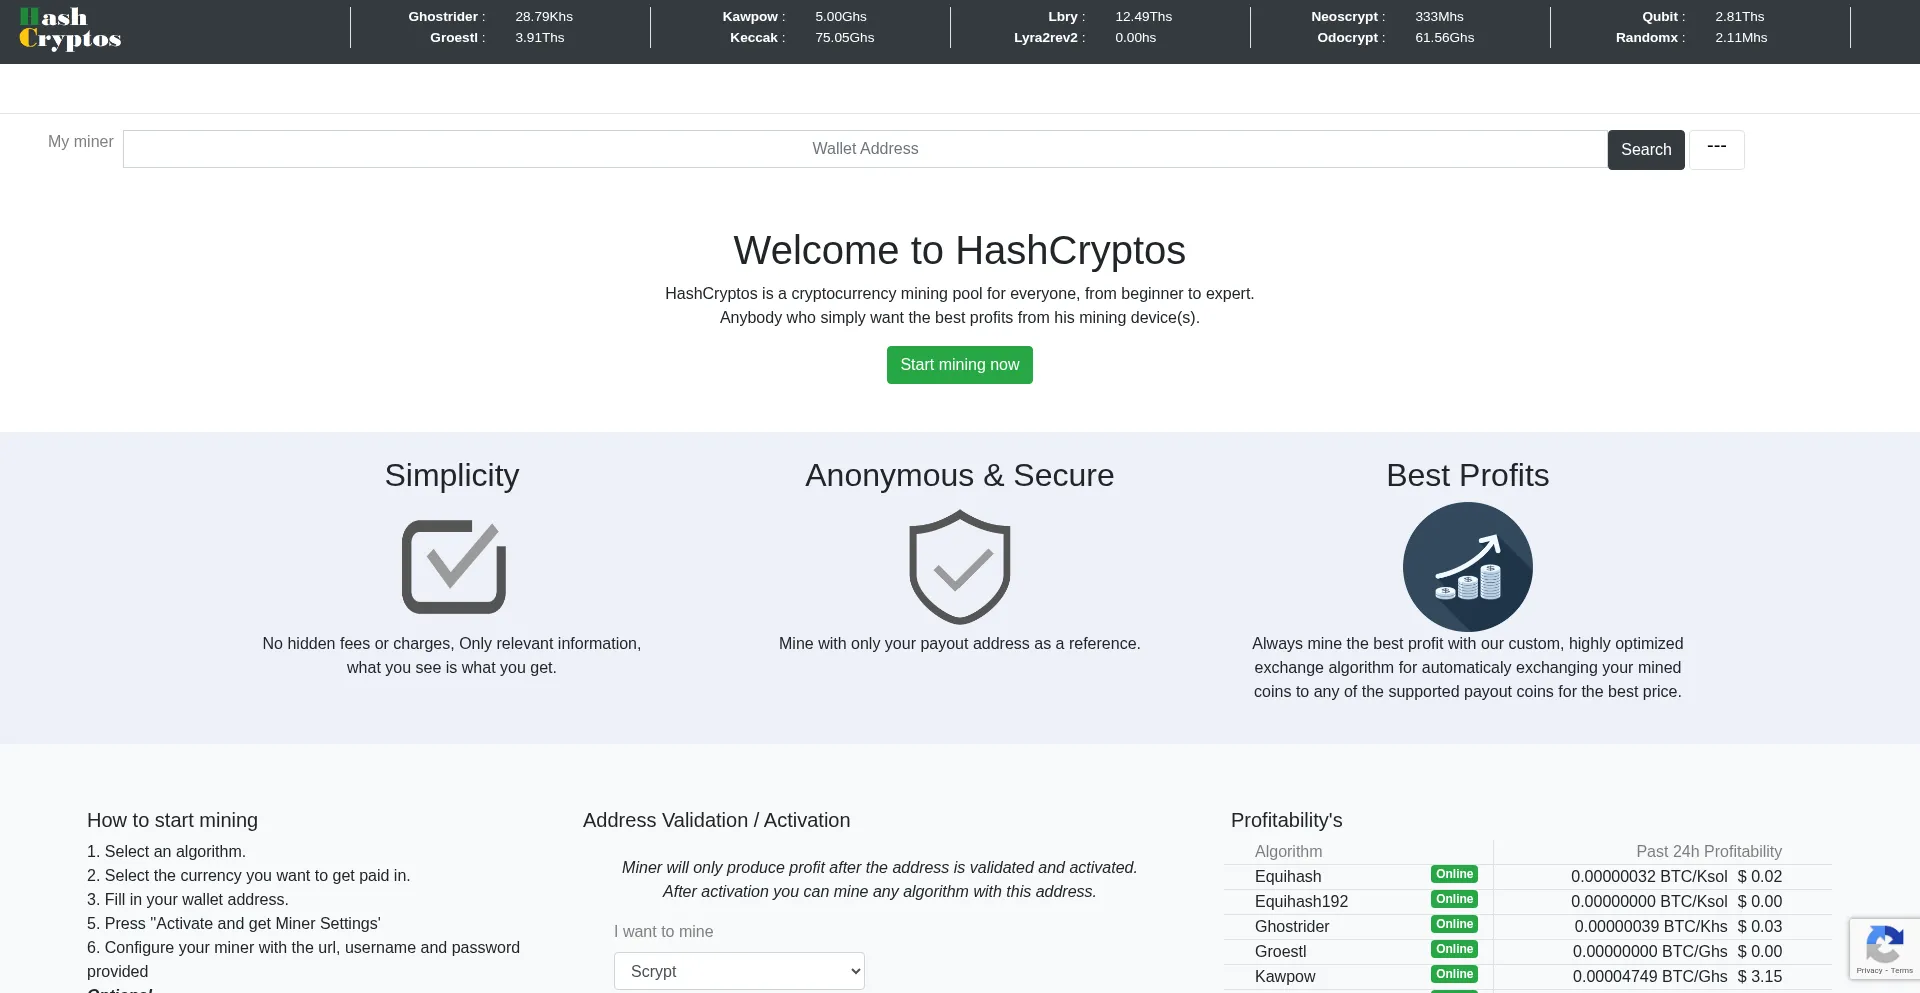The width and height of the screenshot is (1920, 993).
Task: Click the Anonymous & Secure heading
Action: 960,475
